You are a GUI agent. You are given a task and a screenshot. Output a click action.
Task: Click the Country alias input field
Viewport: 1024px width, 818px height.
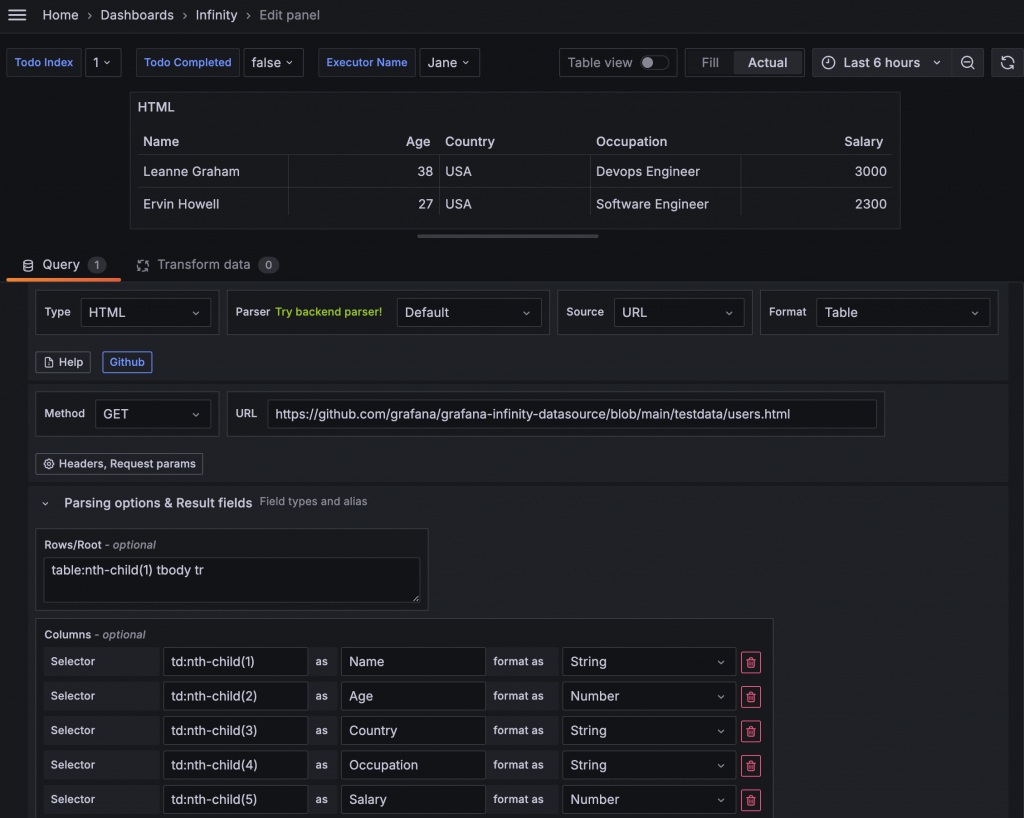coord(413,731)
